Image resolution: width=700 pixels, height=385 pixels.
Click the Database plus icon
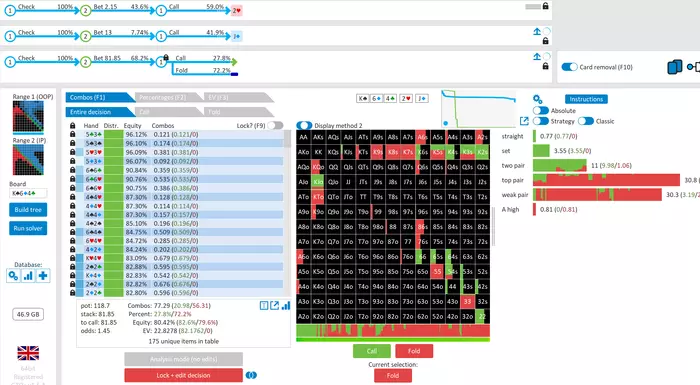pos(43,276)
